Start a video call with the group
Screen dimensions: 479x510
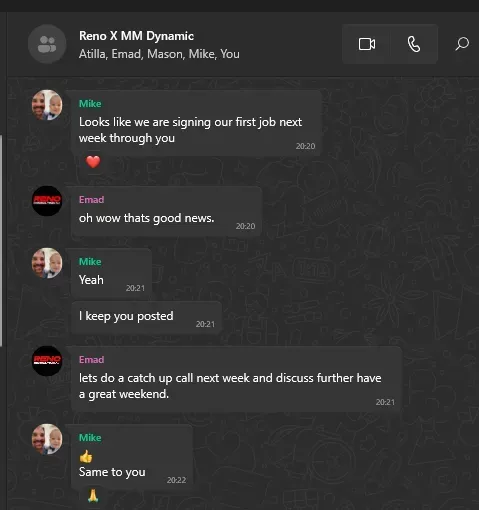pos(367,44)
